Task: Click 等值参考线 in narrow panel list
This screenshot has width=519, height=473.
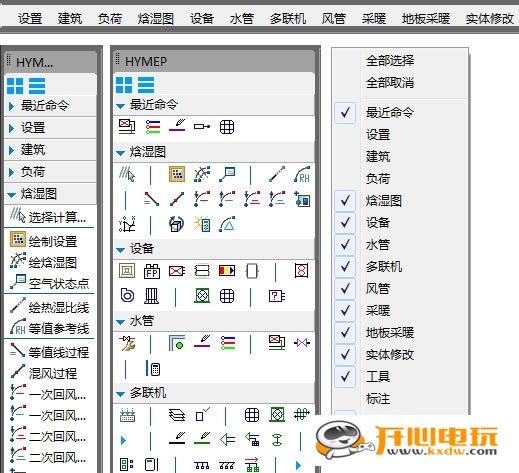Action: (x=49, y=328)
